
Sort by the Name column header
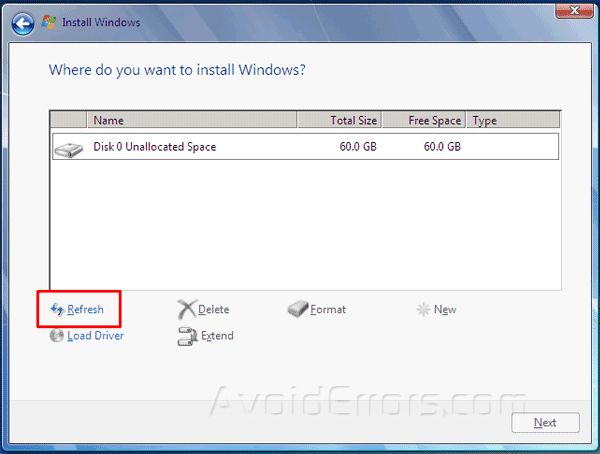[192, 120]
